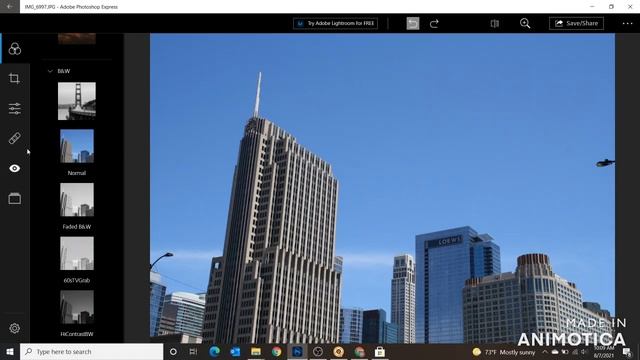Apply the HiContrastBW look

click(77, 307)
